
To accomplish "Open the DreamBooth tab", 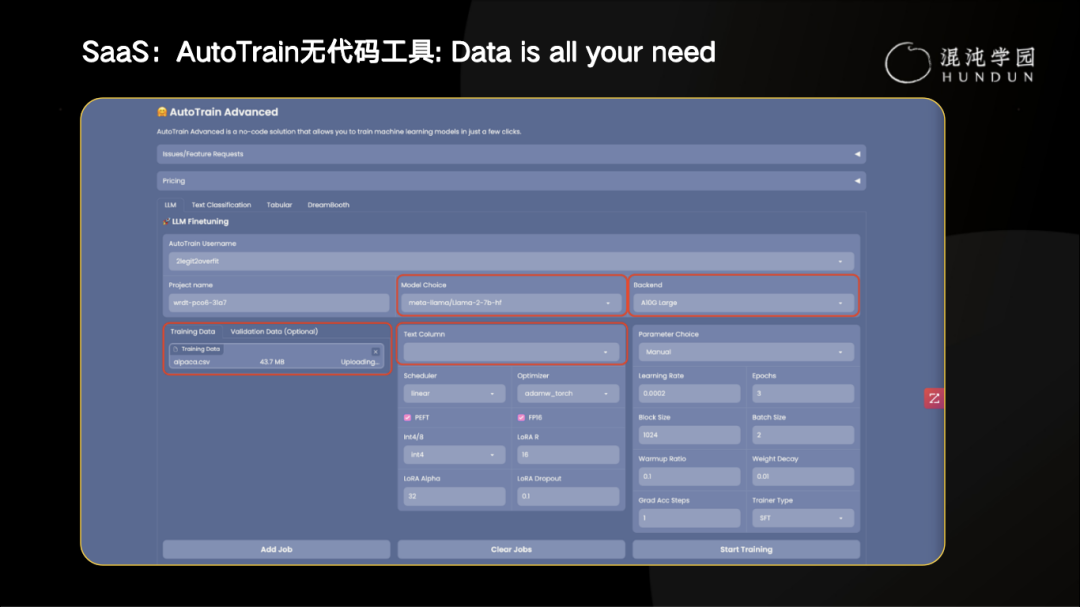I will click(x=328, y=205).
